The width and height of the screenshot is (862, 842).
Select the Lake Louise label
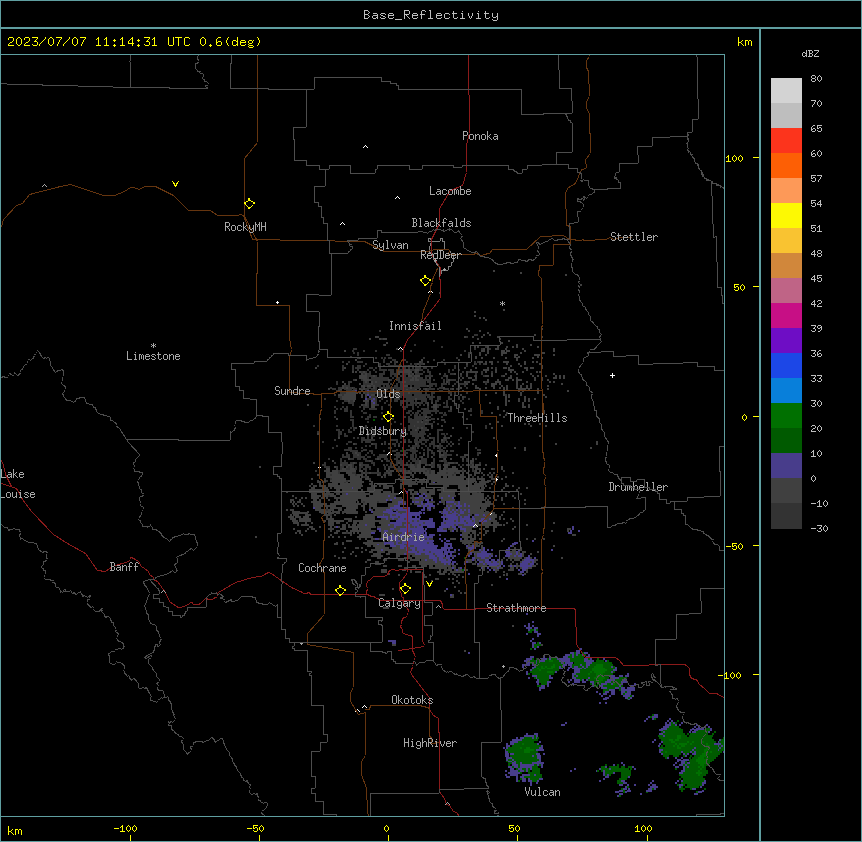pos(18,484)
